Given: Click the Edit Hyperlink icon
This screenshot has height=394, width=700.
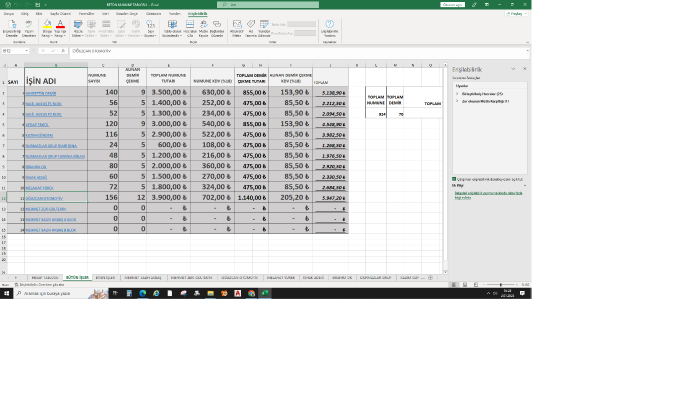Looking at the screenshot, I should click(217, 25).
